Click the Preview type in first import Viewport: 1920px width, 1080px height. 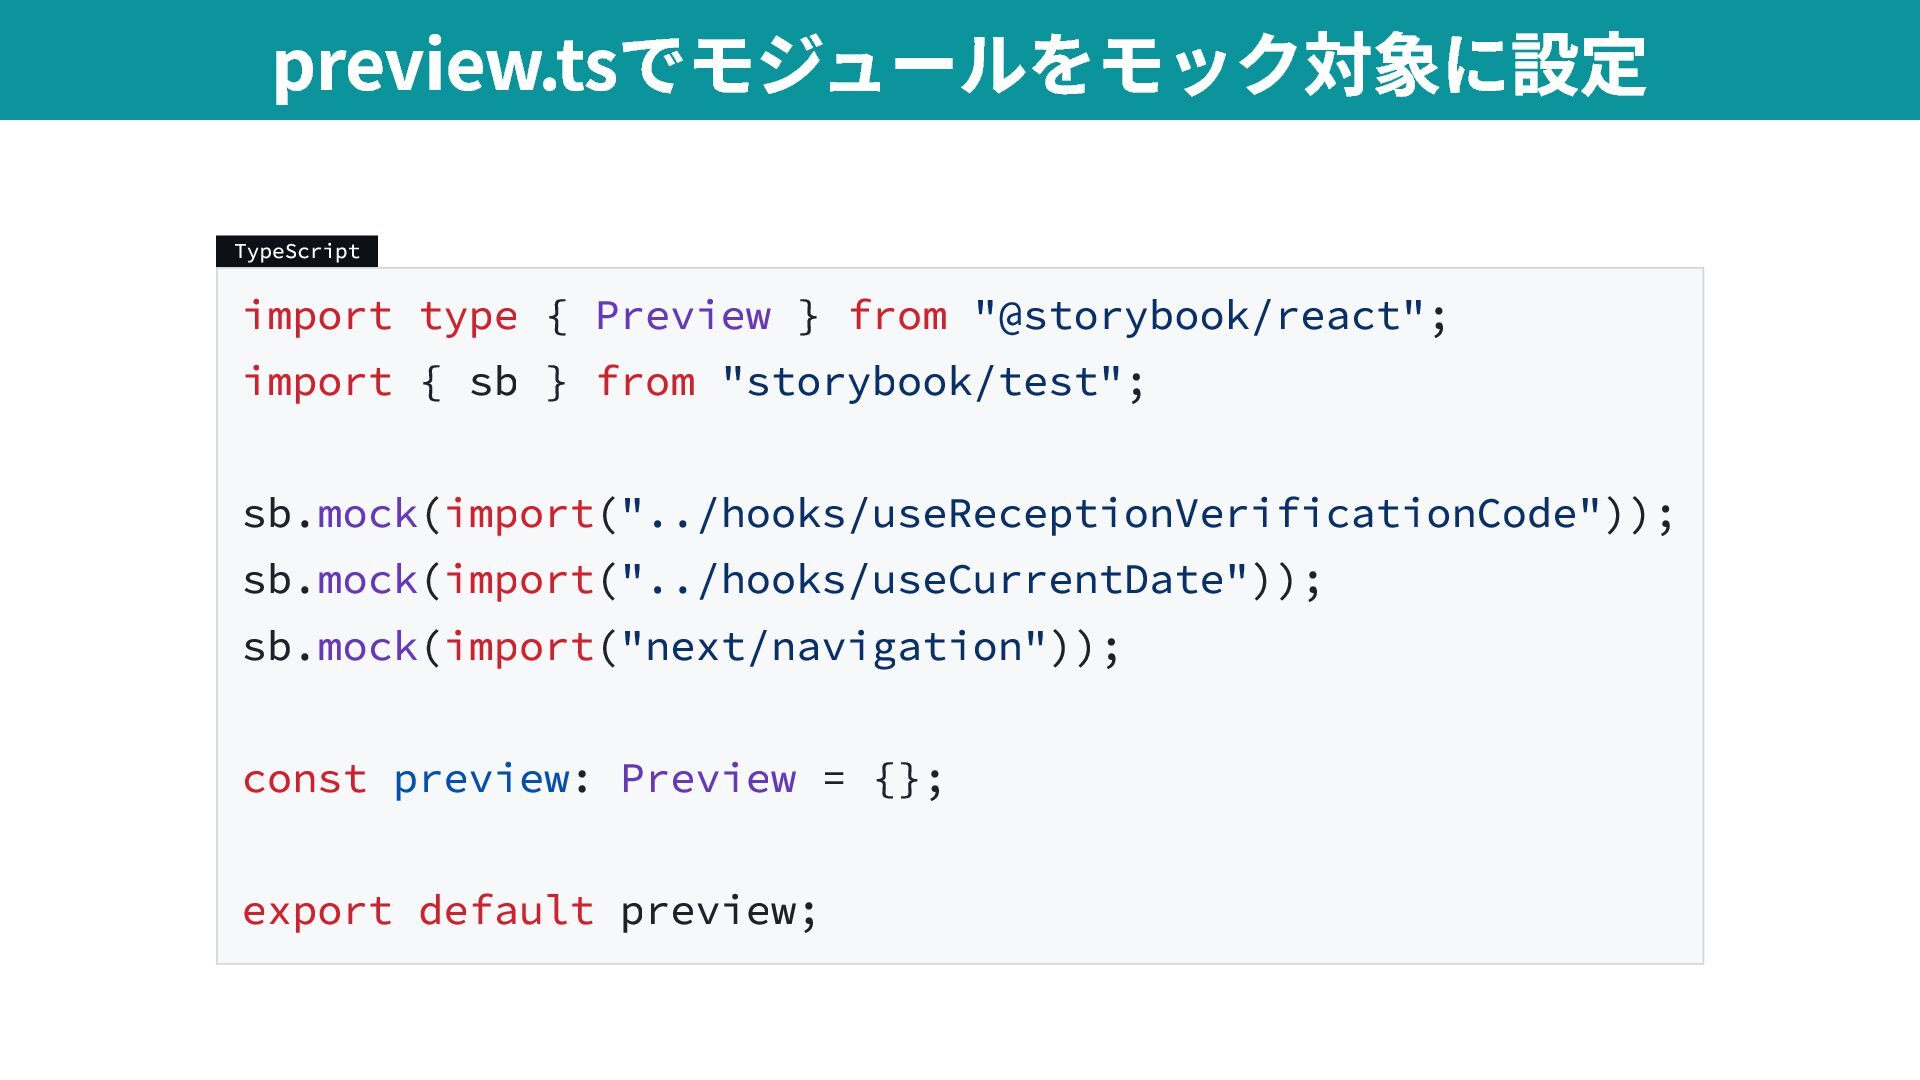coord(682,316)
